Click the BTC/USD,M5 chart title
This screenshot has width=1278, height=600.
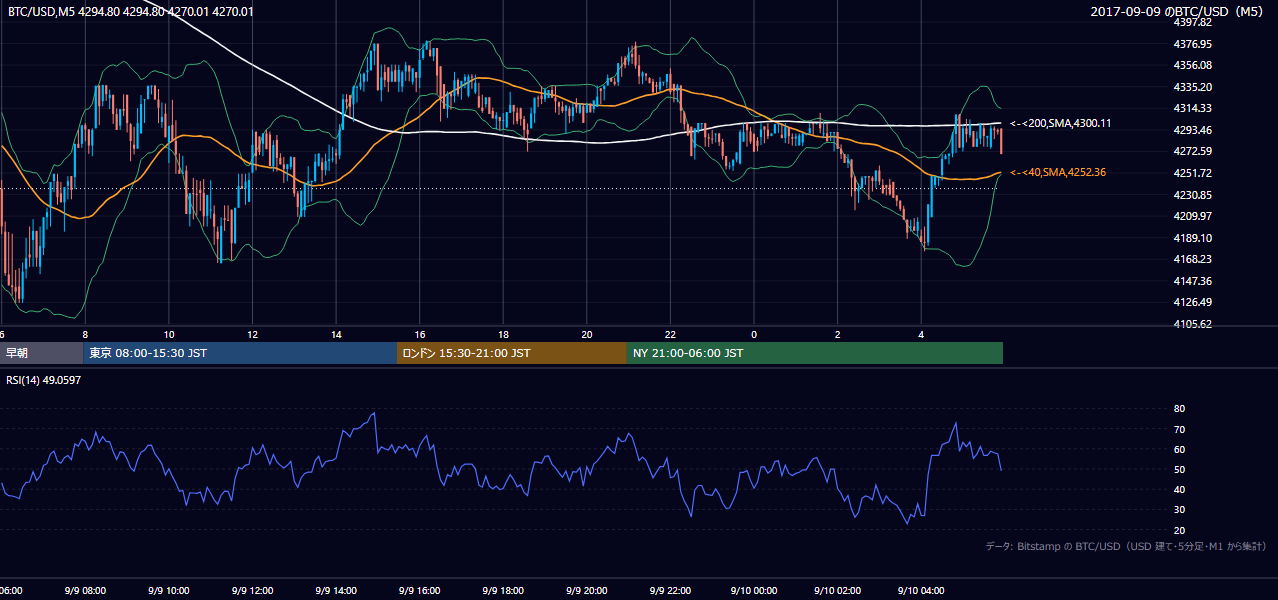tap(130, 11)
